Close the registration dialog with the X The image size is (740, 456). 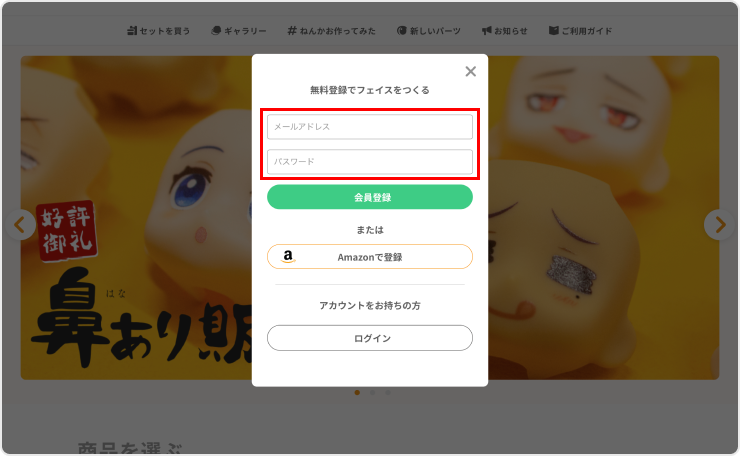470,71
